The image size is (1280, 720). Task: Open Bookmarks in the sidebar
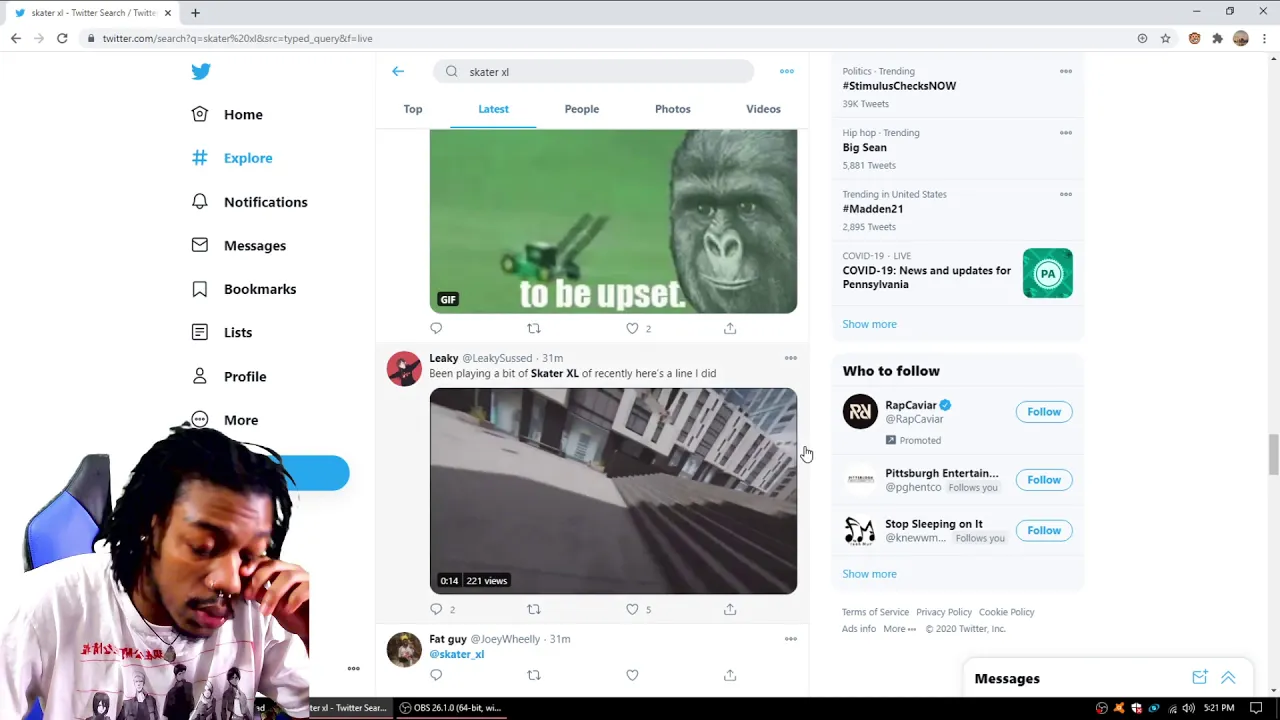click(244, 289)
